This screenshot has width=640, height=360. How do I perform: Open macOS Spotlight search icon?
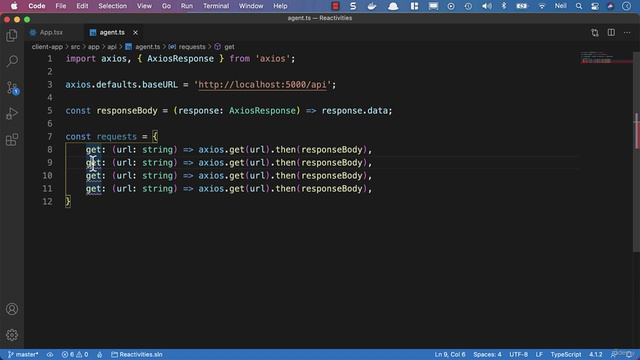click(x=579, y=6)
